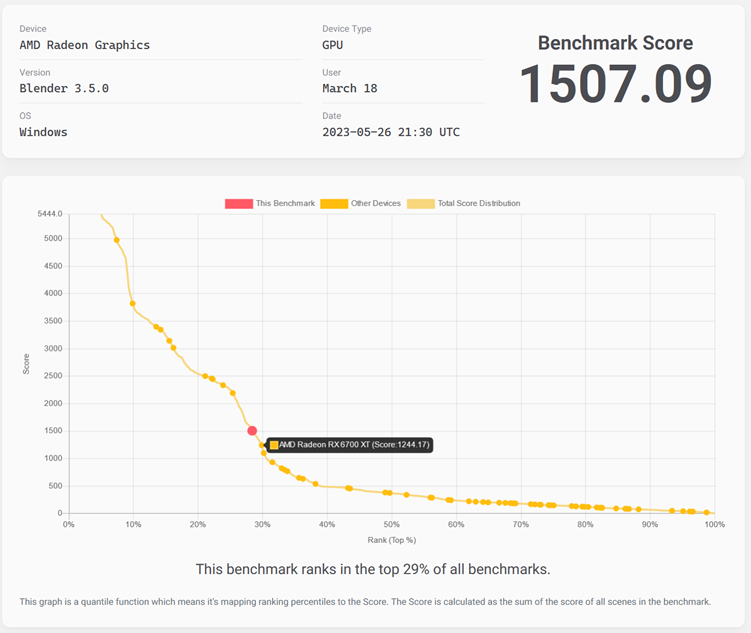
Task: Select the device name AMD Radeon Graphics
Action: tap(85, 45)
